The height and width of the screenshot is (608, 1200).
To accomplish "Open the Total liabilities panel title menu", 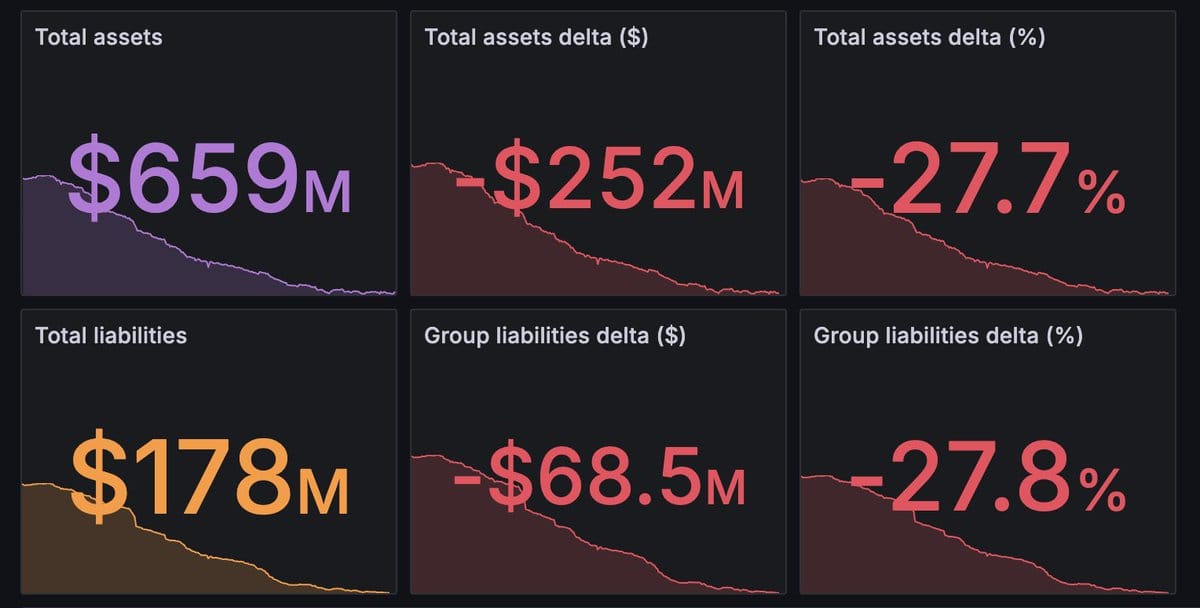I will point(110,335).
